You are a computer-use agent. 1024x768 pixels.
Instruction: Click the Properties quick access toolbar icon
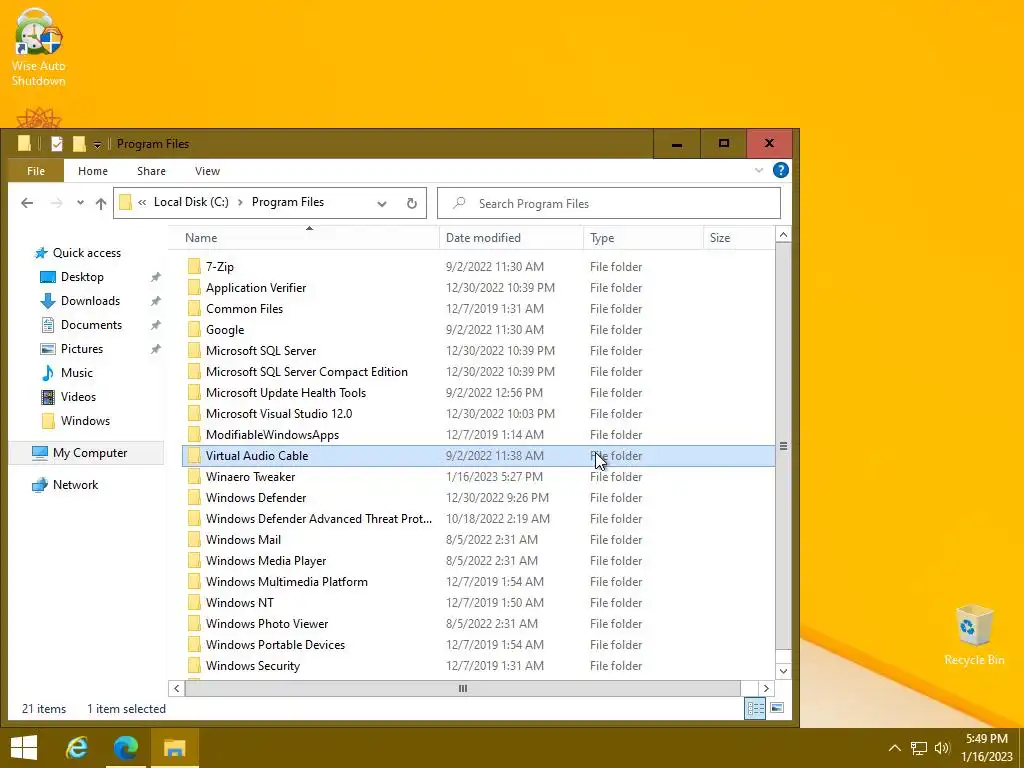pos(57,144)
